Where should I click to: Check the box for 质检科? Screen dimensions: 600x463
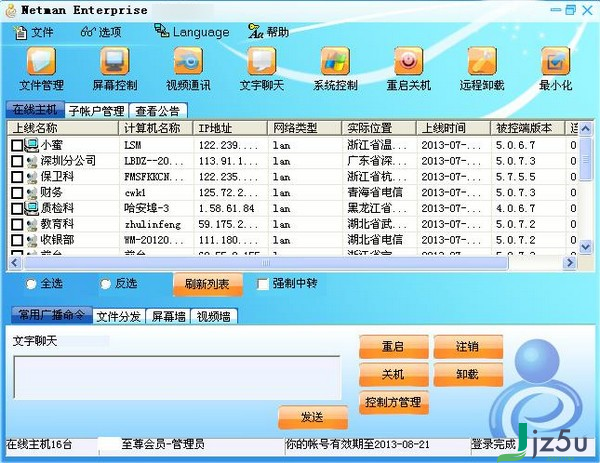[17, 209]
